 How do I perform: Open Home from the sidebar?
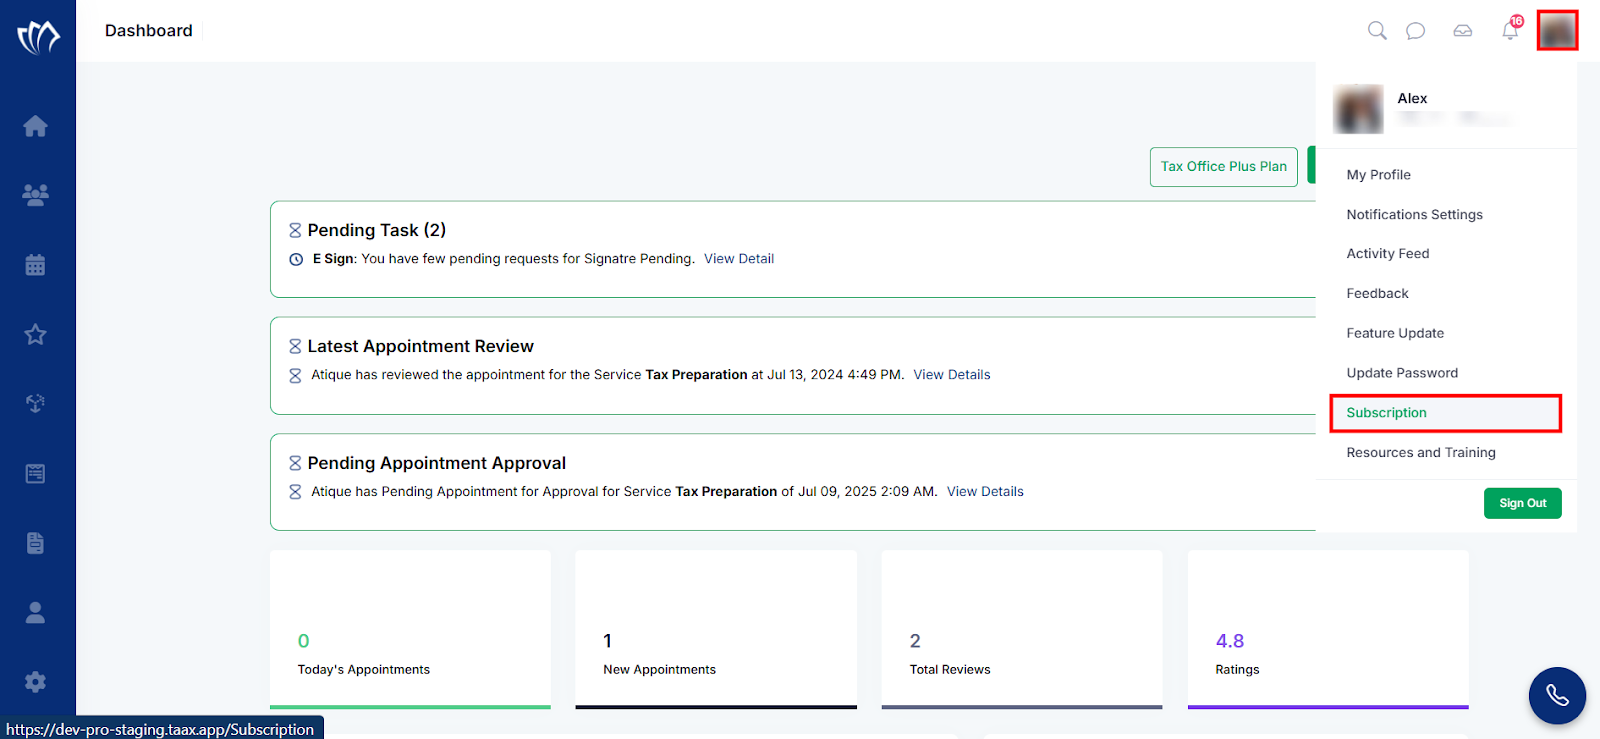(x=35, y=126)
